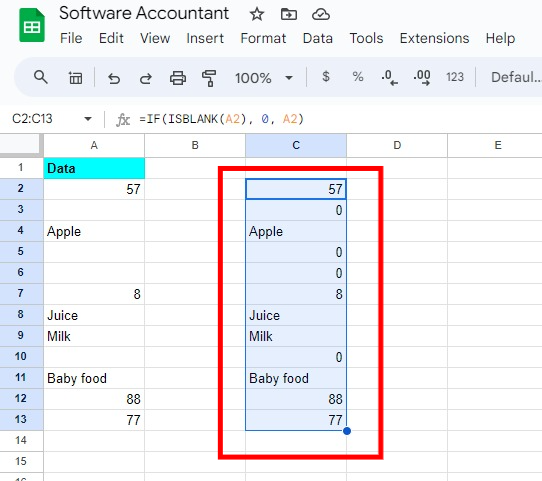Increase decimal places button
Viewport: 542px width, 481px height.
coord(422,77)
